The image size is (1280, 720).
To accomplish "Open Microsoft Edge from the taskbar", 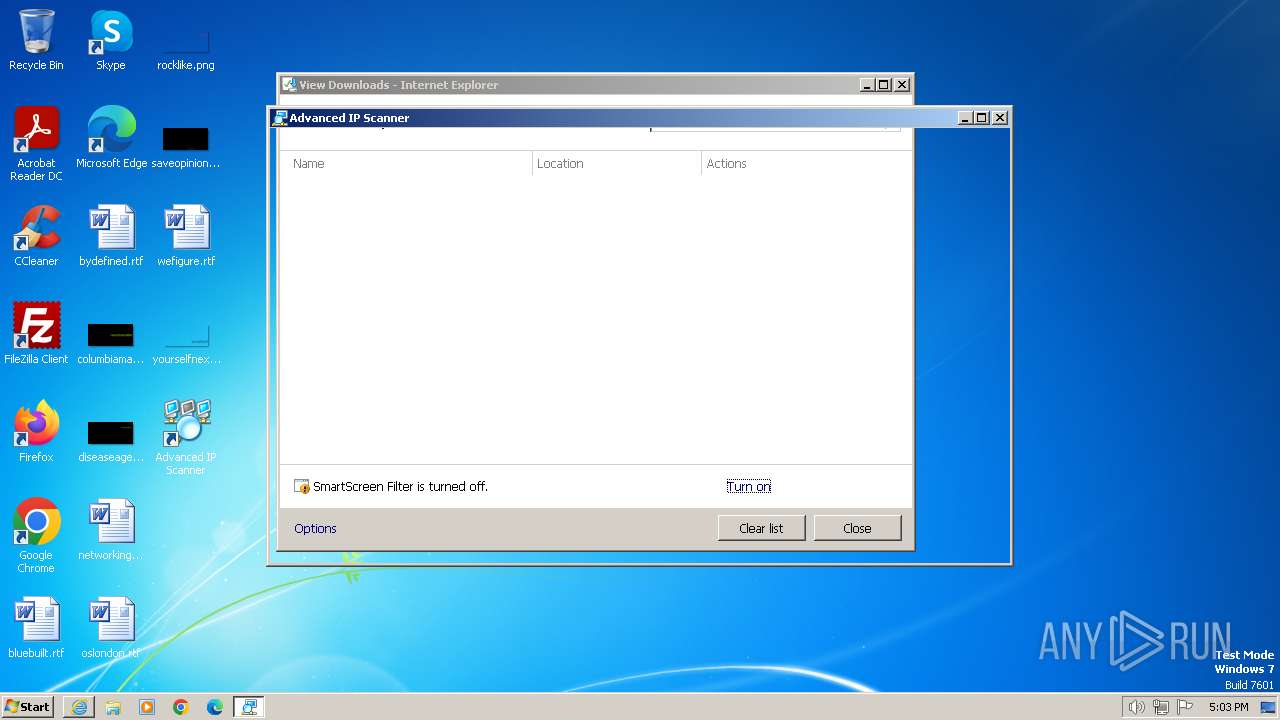I will pyautogui.click(x=215, y=707).
